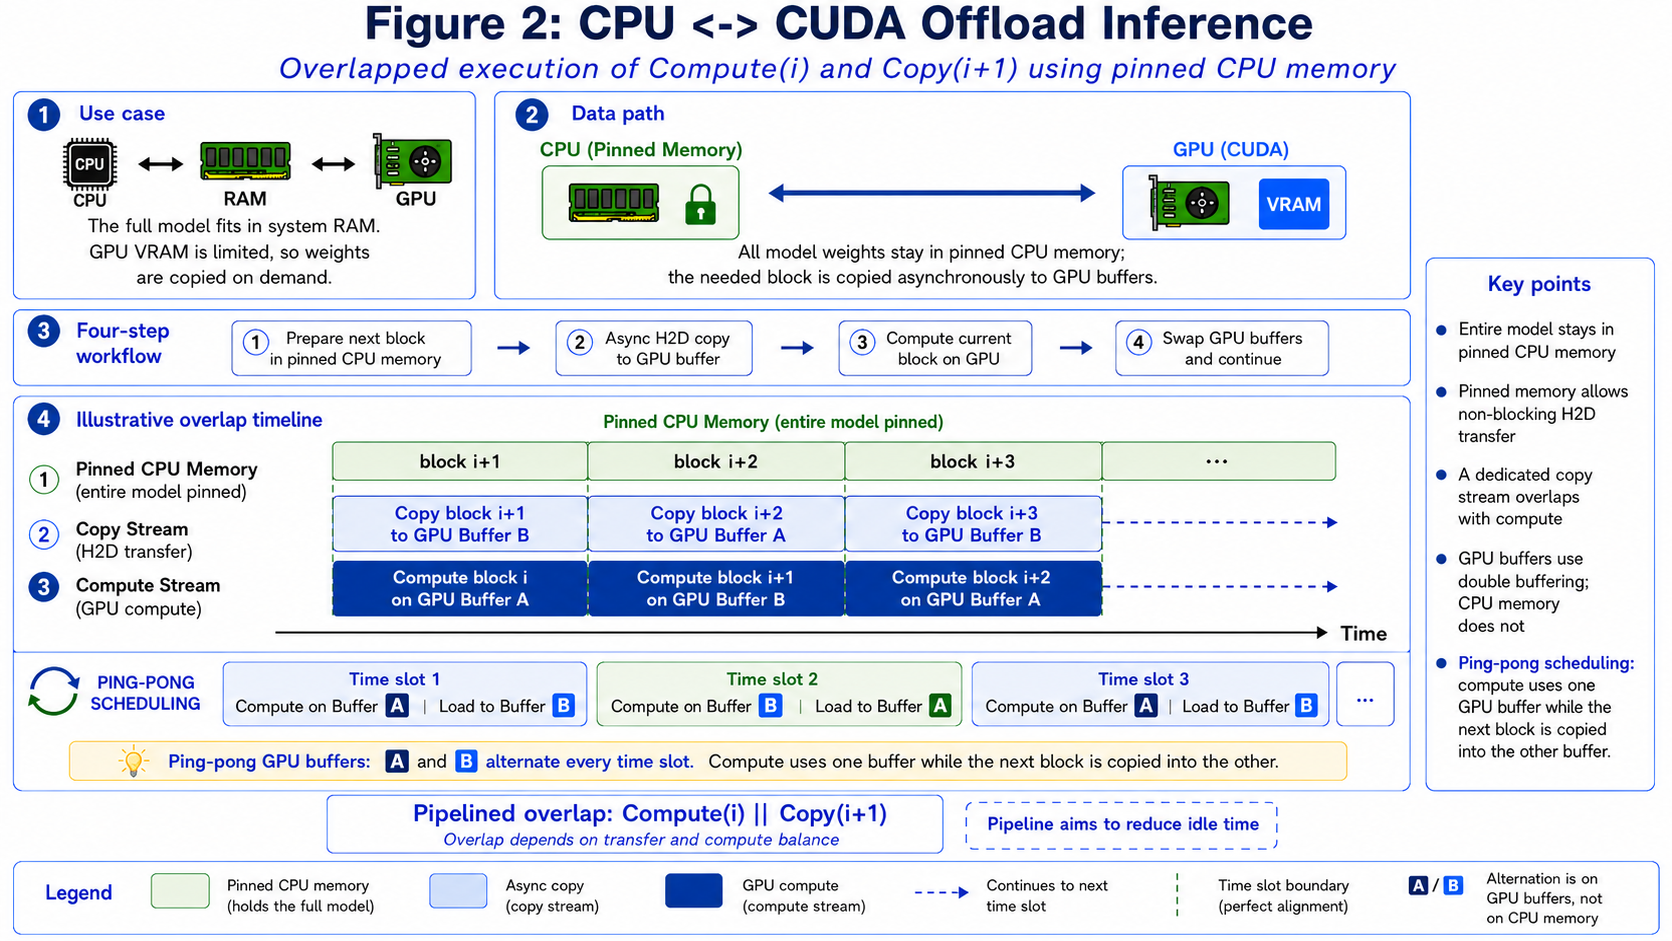
Task: Click Compute block i+2 on GPU Buffer A
Action: [973, 588]
